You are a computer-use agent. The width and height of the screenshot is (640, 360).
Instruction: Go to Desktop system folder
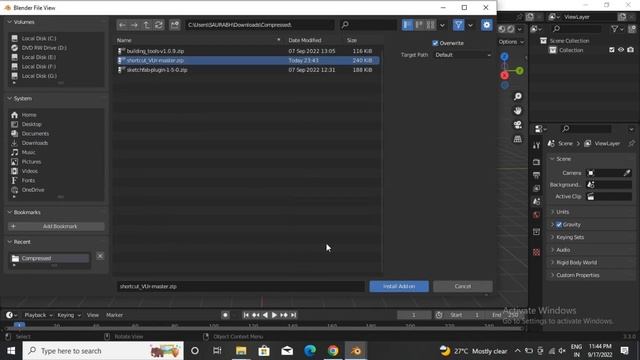click(31, 124)
